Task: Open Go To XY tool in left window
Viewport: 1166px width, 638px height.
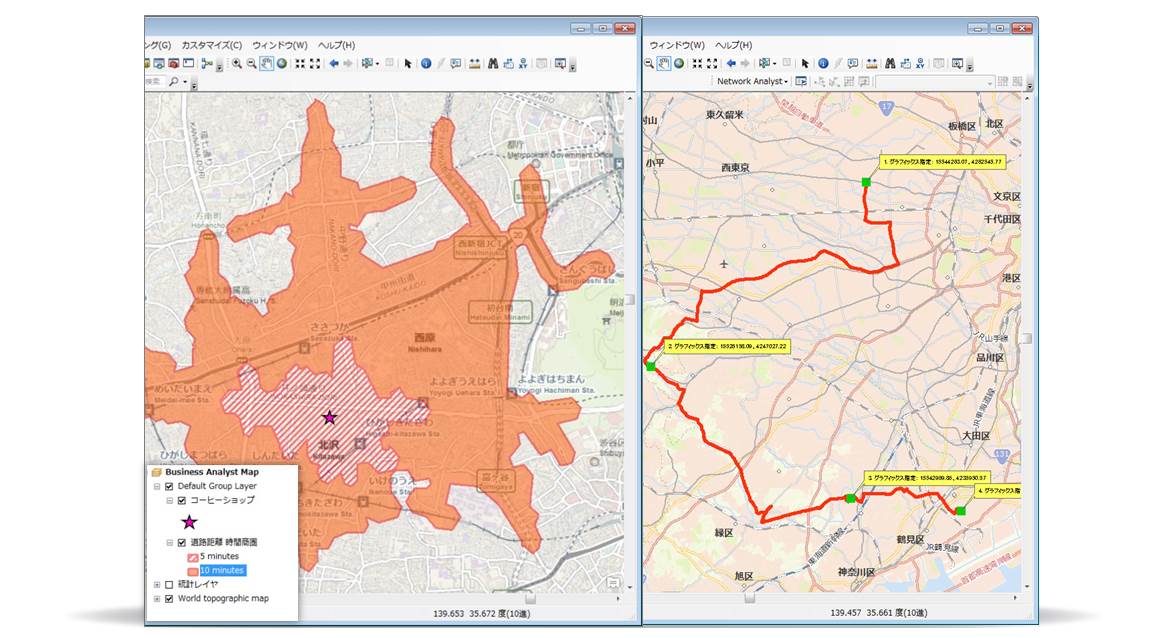Action: pos(523,63)
